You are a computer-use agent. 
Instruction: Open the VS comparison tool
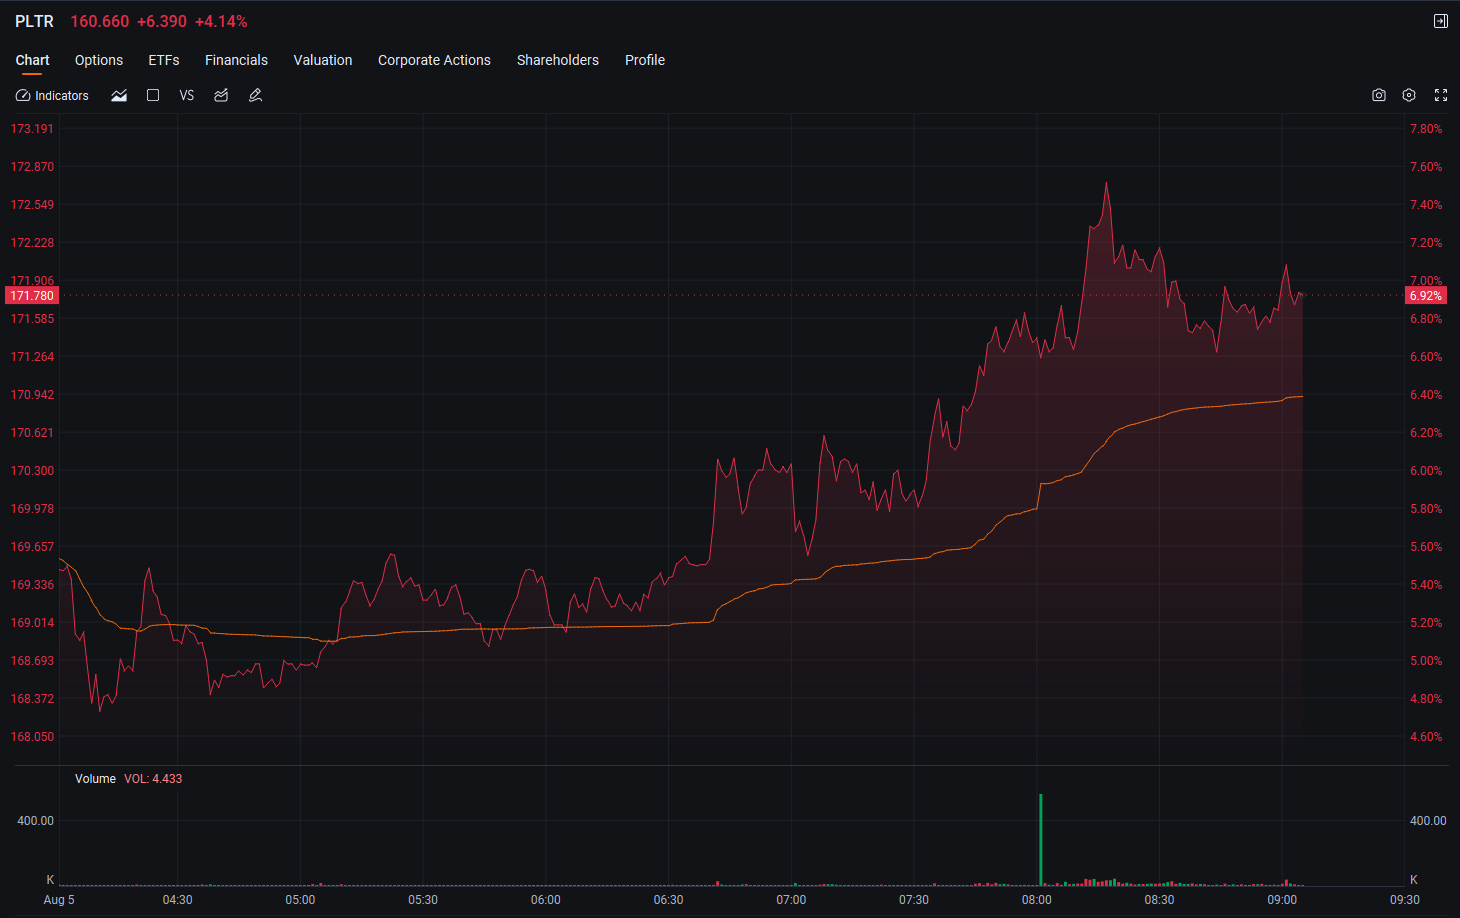(x=187, y=96)
